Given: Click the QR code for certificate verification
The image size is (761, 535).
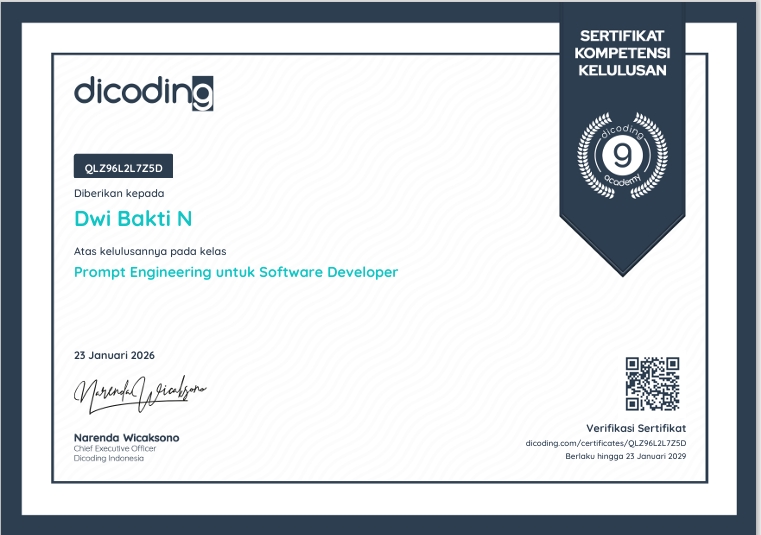Looking at the screenshot, I should [651, 383].
